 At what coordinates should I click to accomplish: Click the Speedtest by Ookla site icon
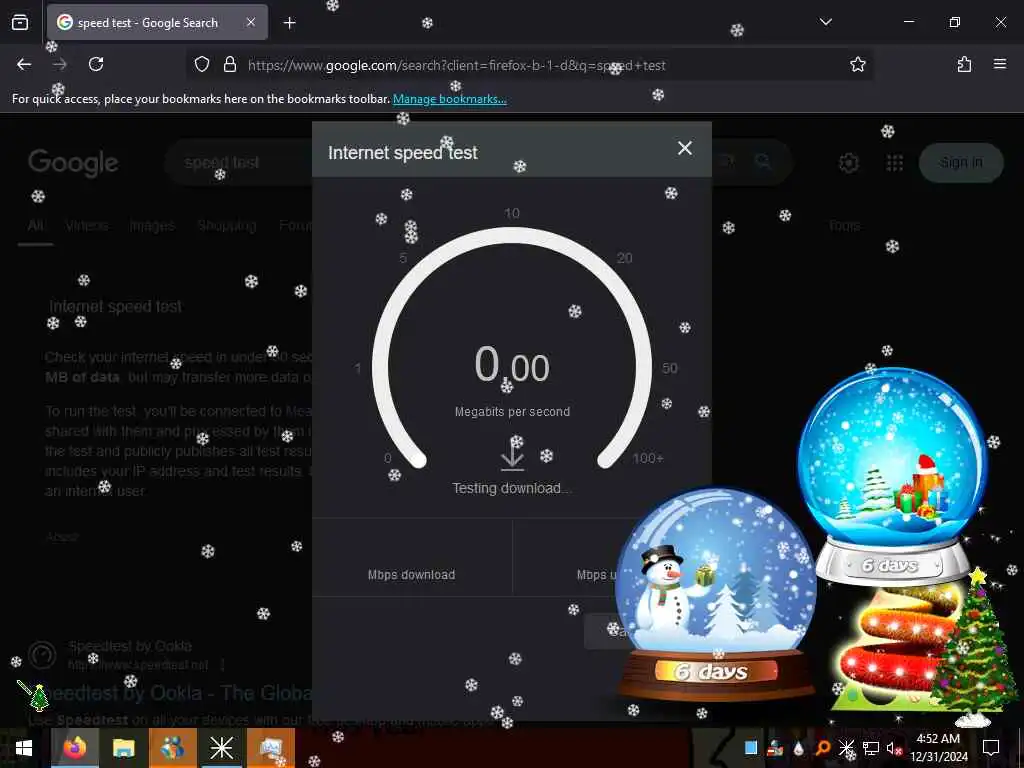click(42, 655)
